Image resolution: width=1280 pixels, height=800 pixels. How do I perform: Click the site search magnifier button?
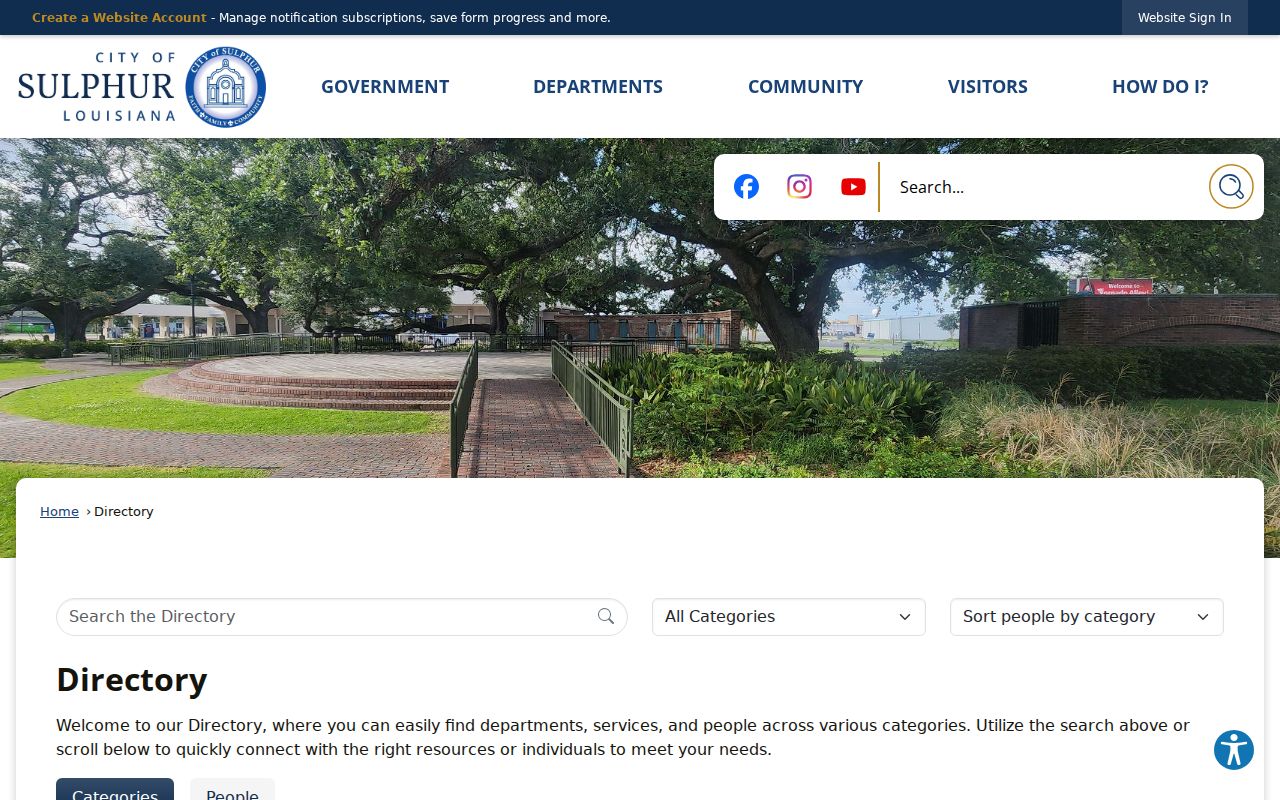click(1231, 187)
